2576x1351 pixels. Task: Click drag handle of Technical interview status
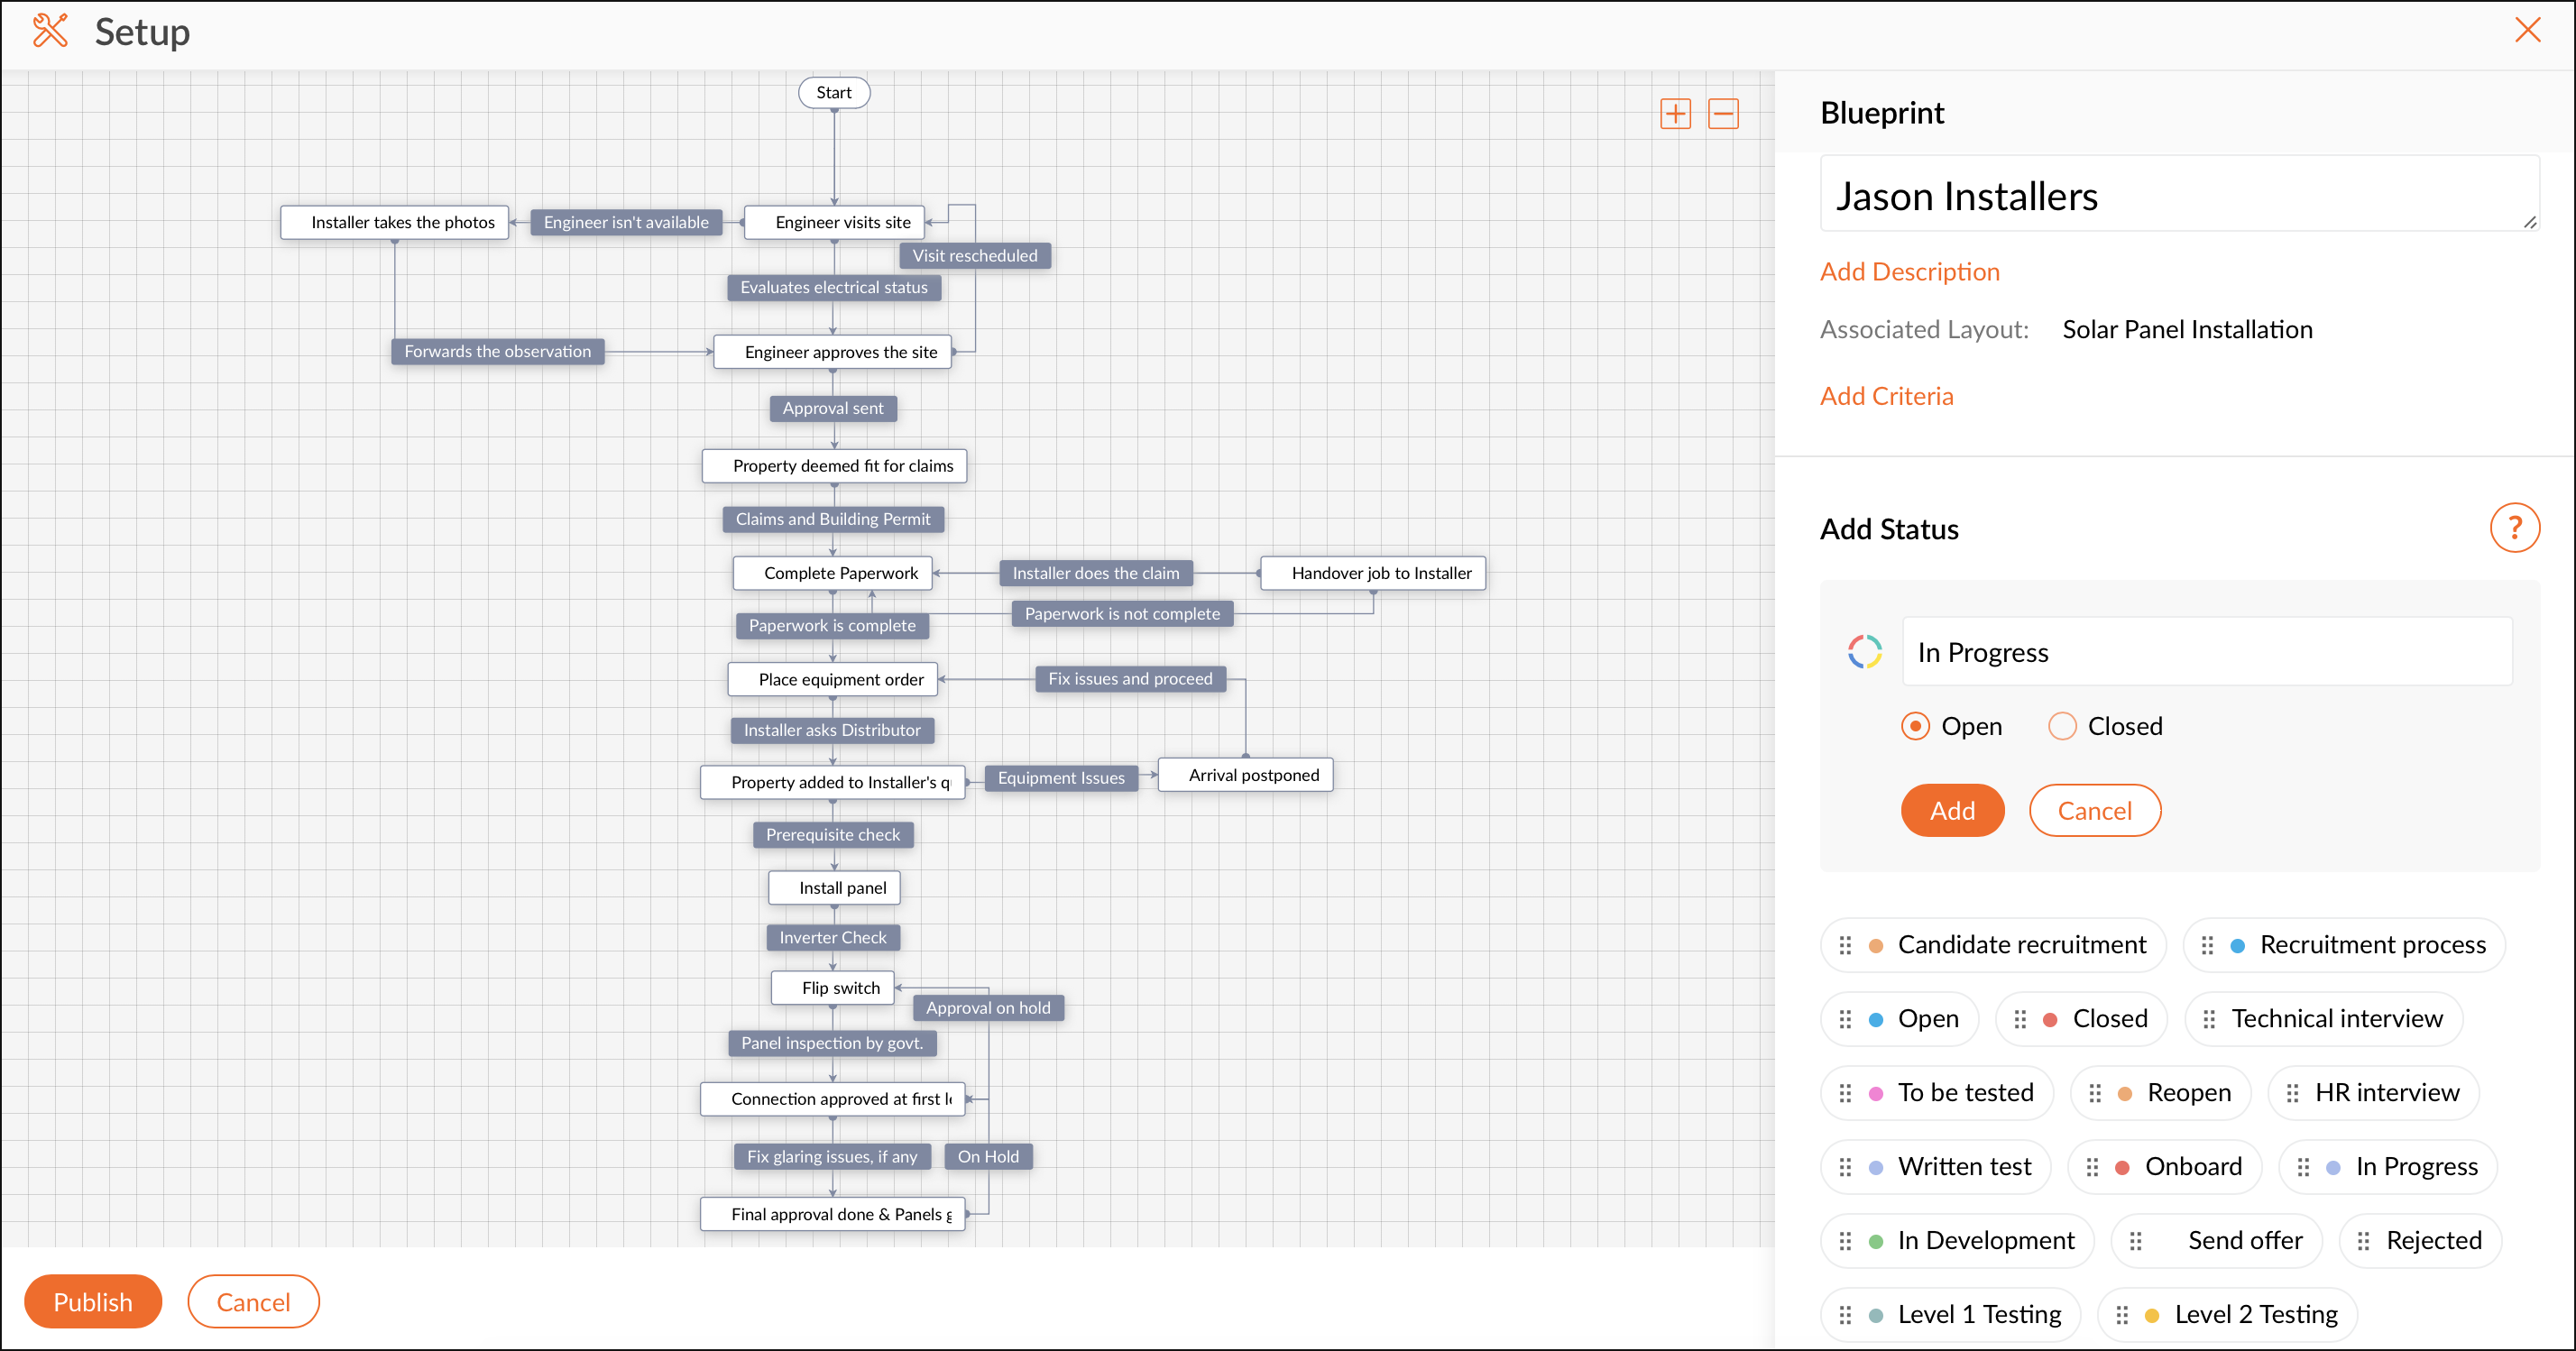tap(2210, 1019)
